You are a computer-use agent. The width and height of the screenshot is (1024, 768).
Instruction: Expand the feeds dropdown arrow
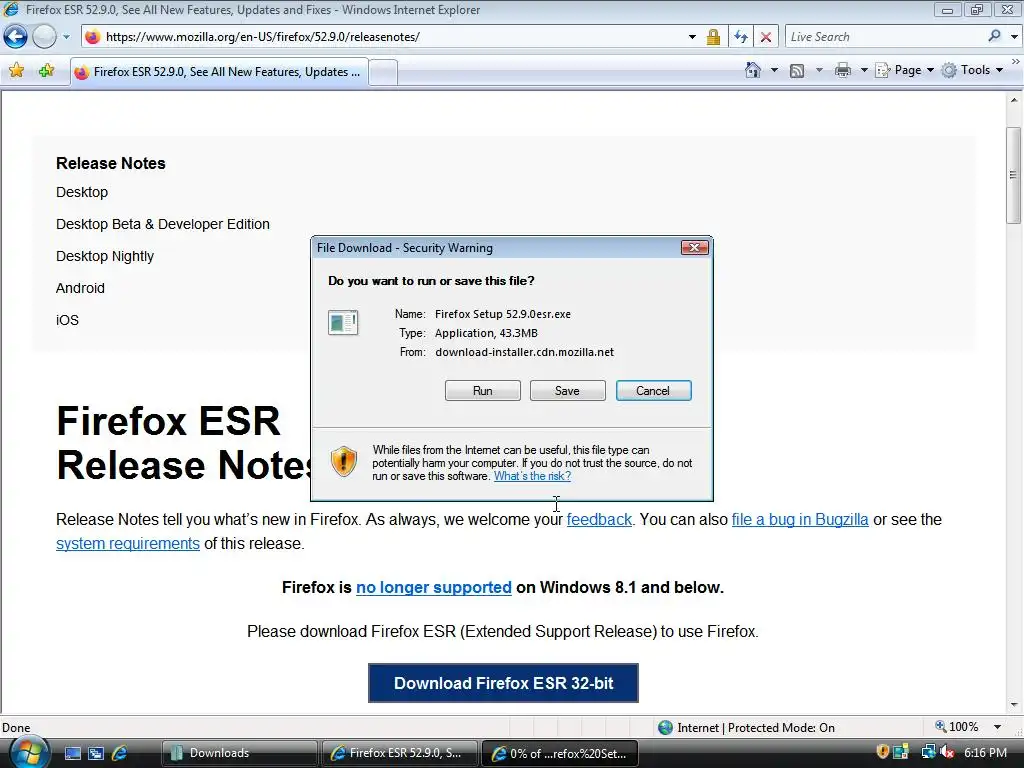point(819,70)
